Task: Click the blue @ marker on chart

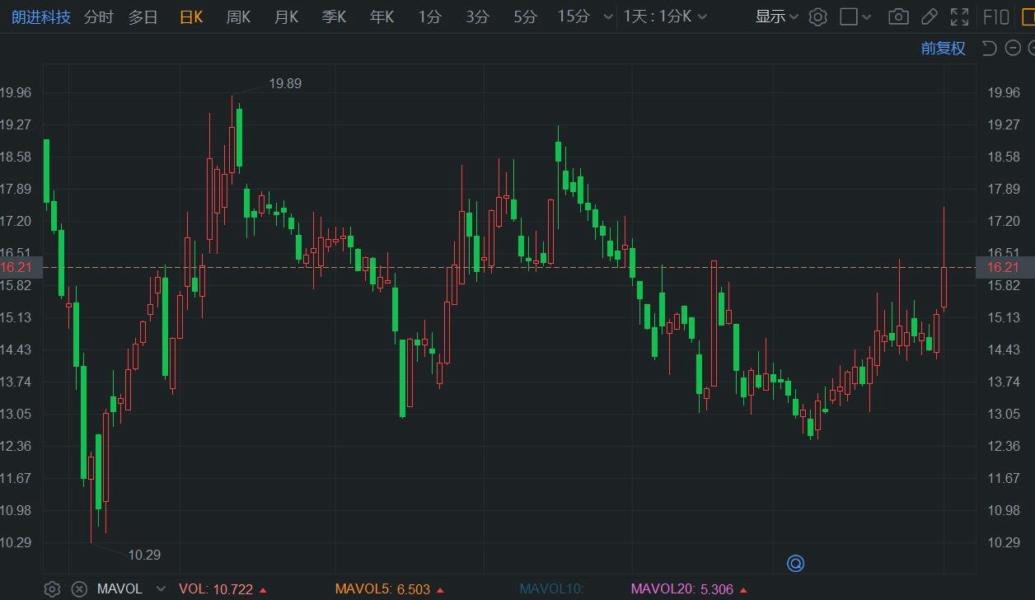Action: click(x=795, y=563)
